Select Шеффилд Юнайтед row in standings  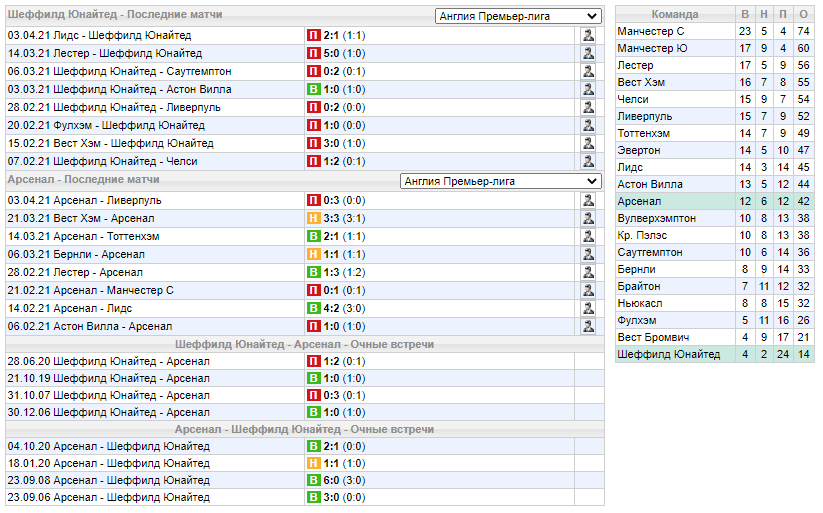coord(715,354)
